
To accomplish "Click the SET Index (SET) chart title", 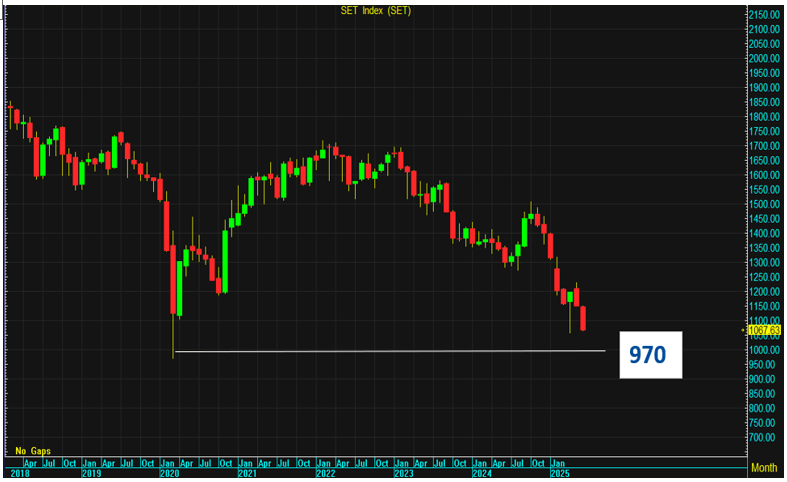I will [x=375, y=11].
